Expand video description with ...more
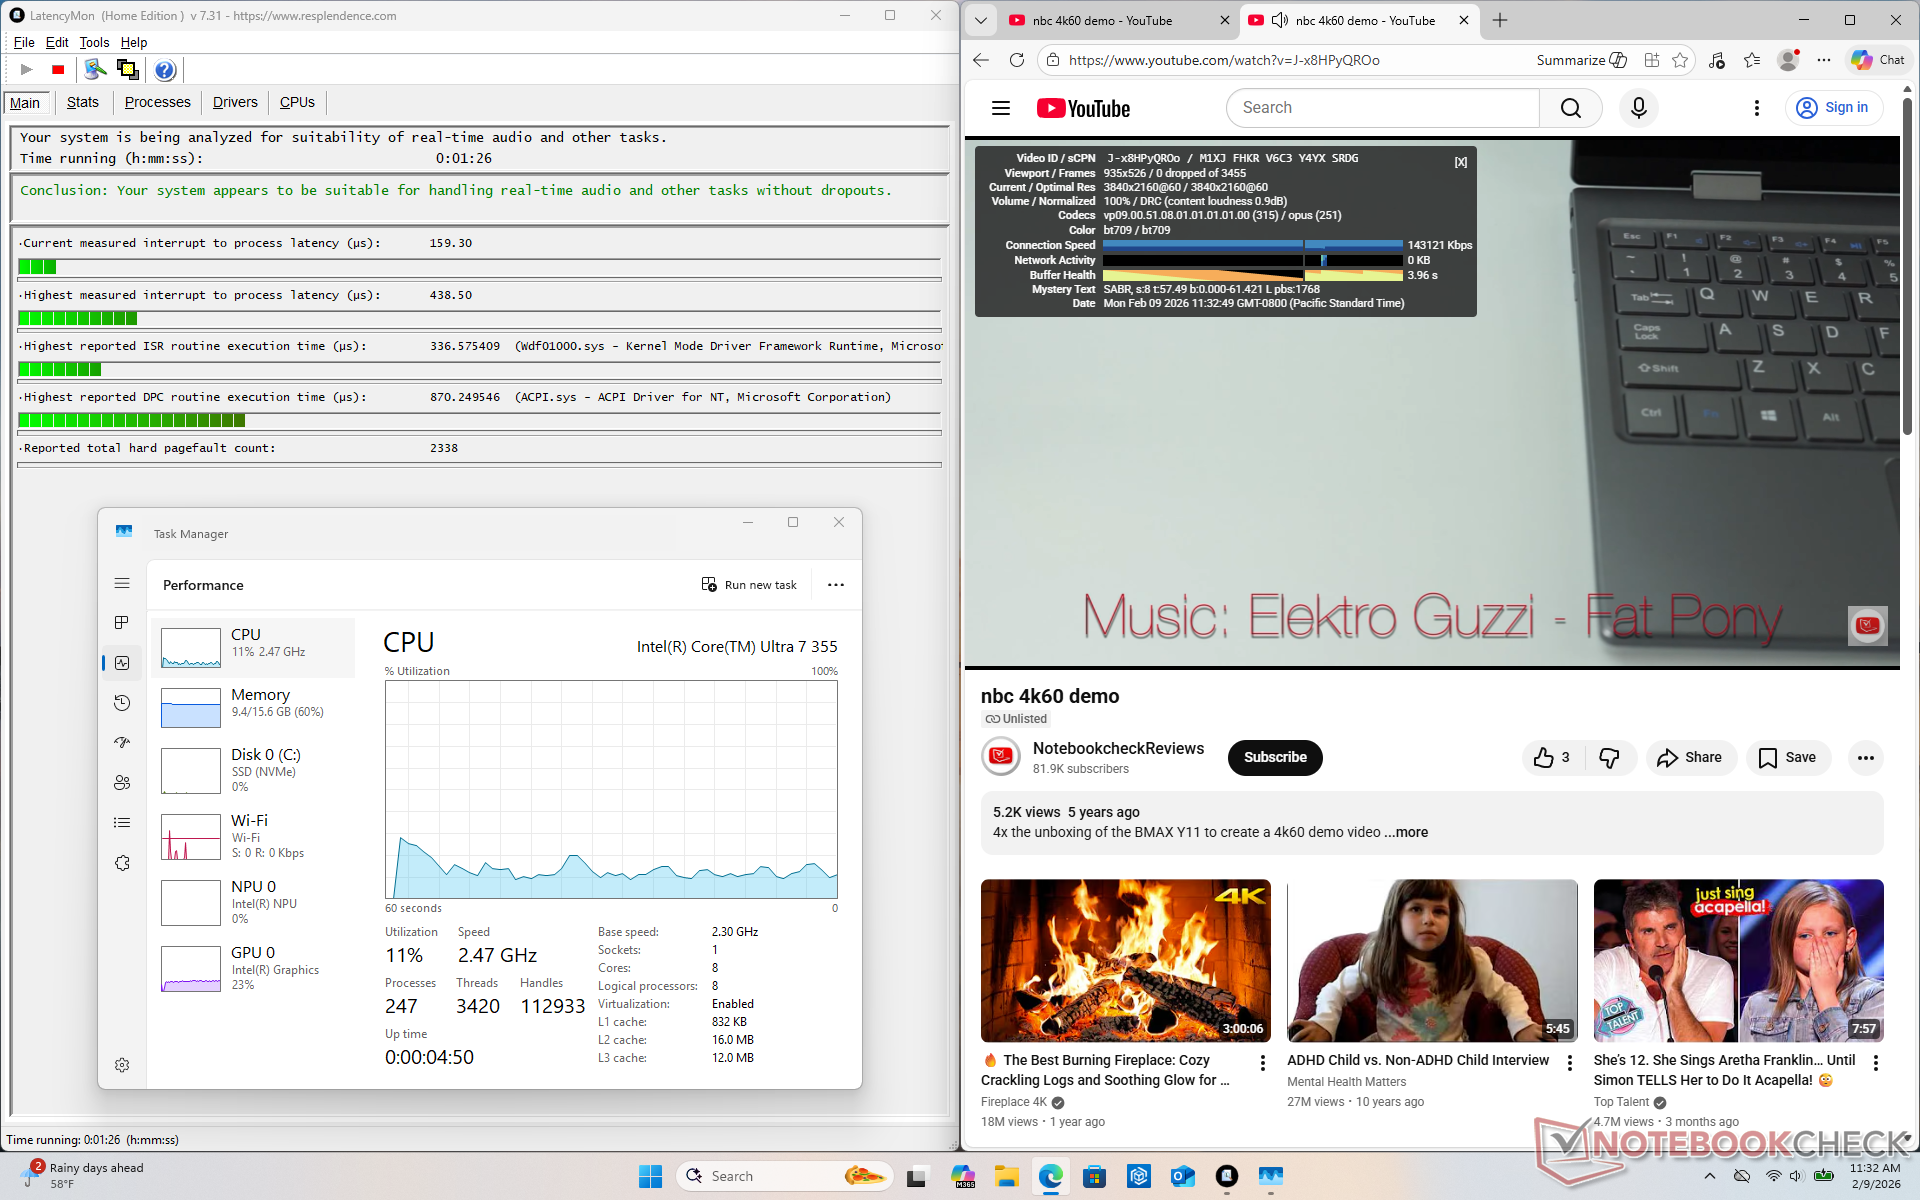This screenshot has height=1200, width=1920. pyautogui.click(x=1406, y=832)
